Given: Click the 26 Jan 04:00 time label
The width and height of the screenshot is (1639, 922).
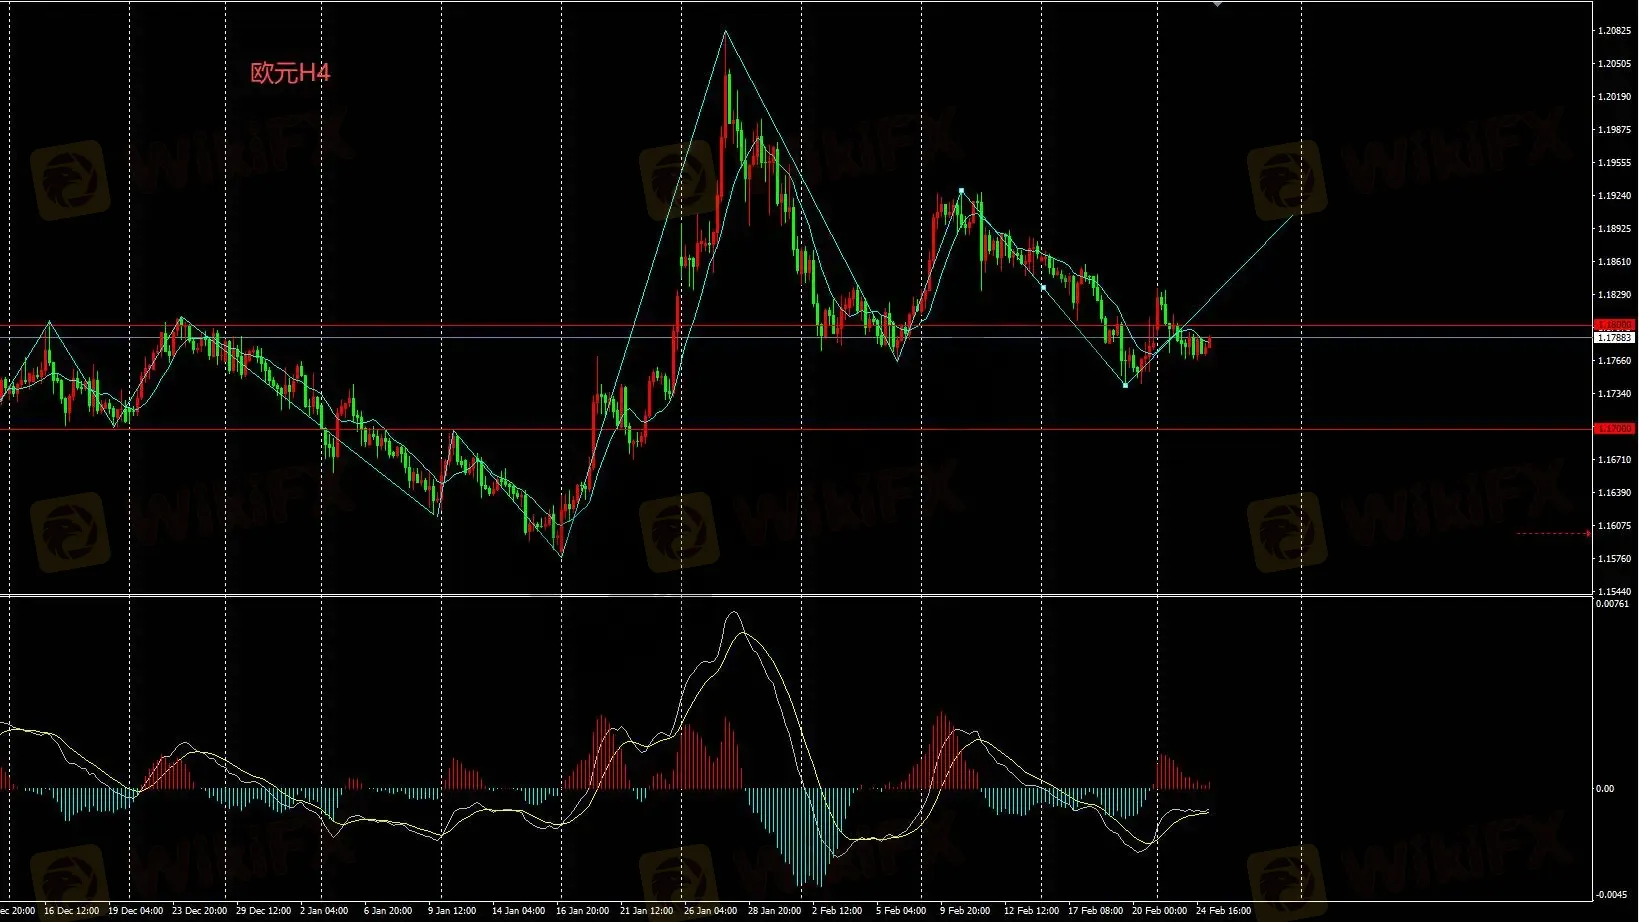Looking at the screenshot, I should (710, 911).
